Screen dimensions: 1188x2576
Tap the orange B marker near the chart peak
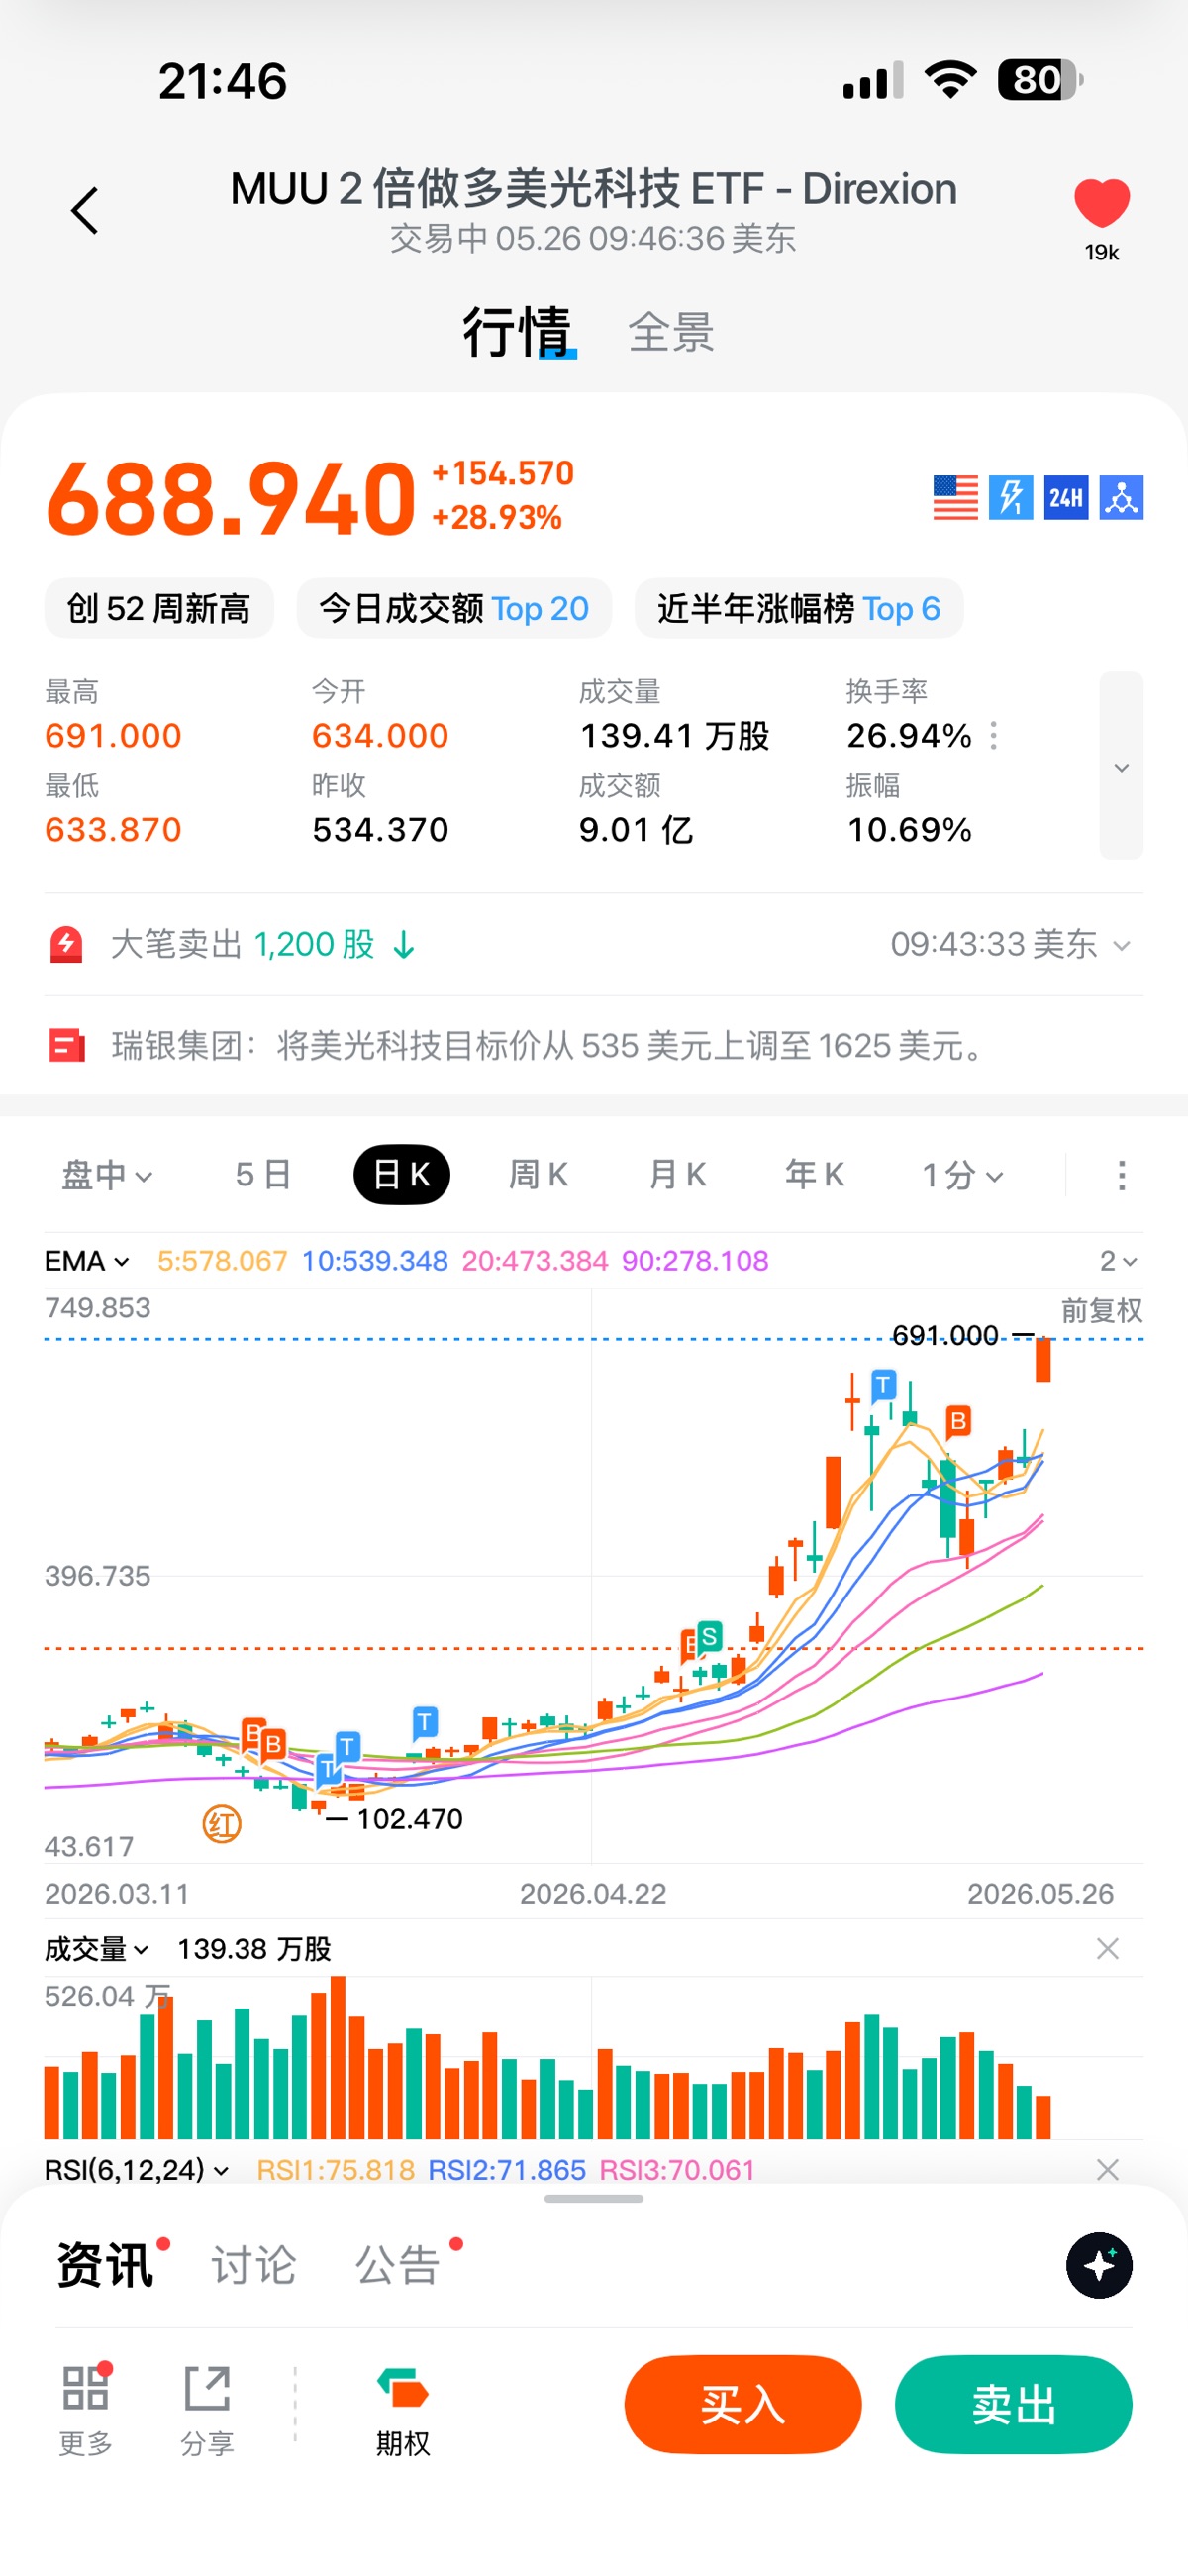coord(958,1421)
